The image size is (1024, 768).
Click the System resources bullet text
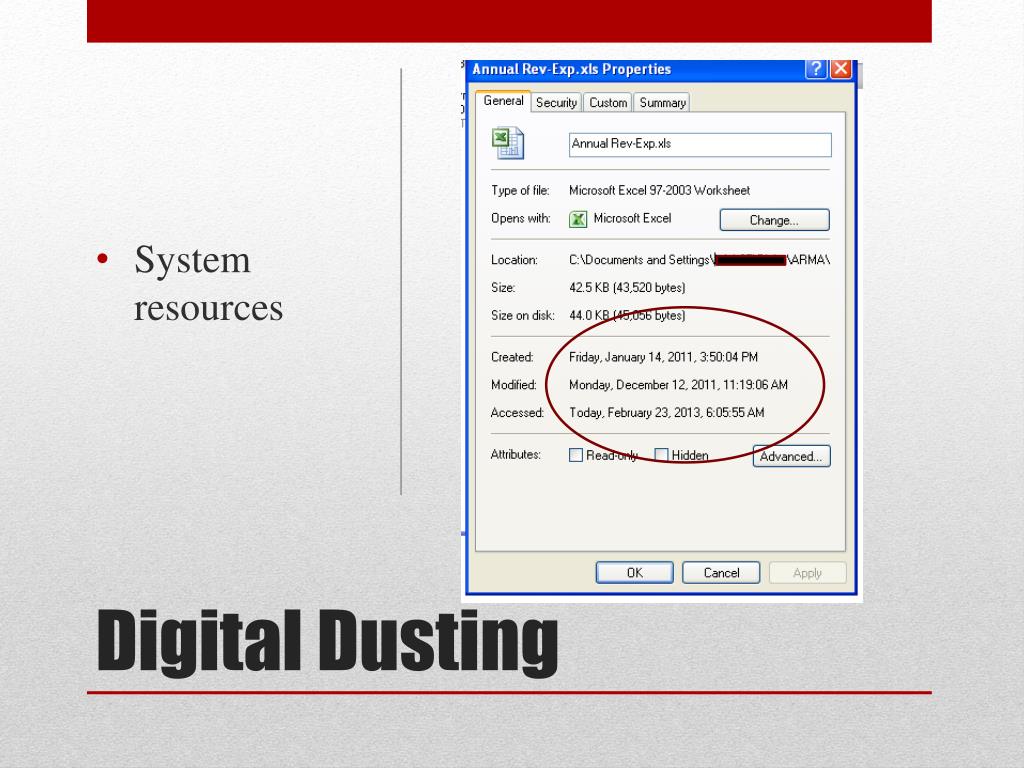click(208, 283)
